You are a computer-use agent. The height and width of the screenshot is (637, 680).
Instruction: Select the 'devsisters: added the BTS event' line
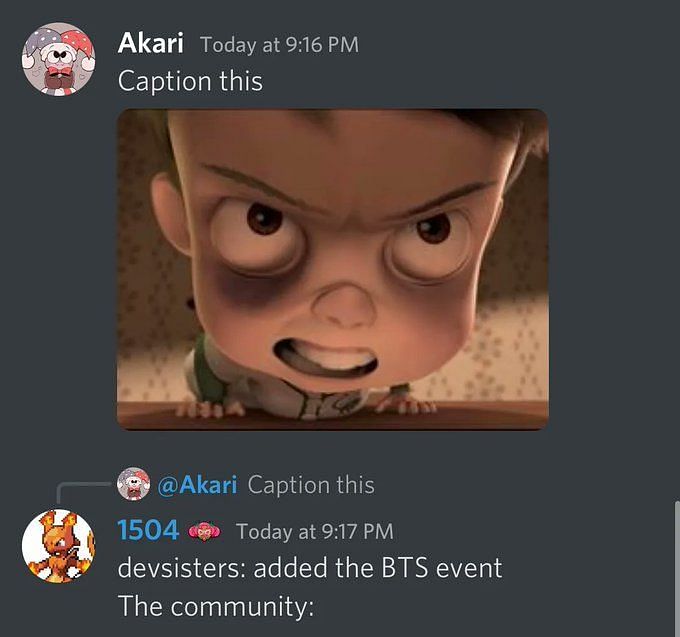(310, 568)
